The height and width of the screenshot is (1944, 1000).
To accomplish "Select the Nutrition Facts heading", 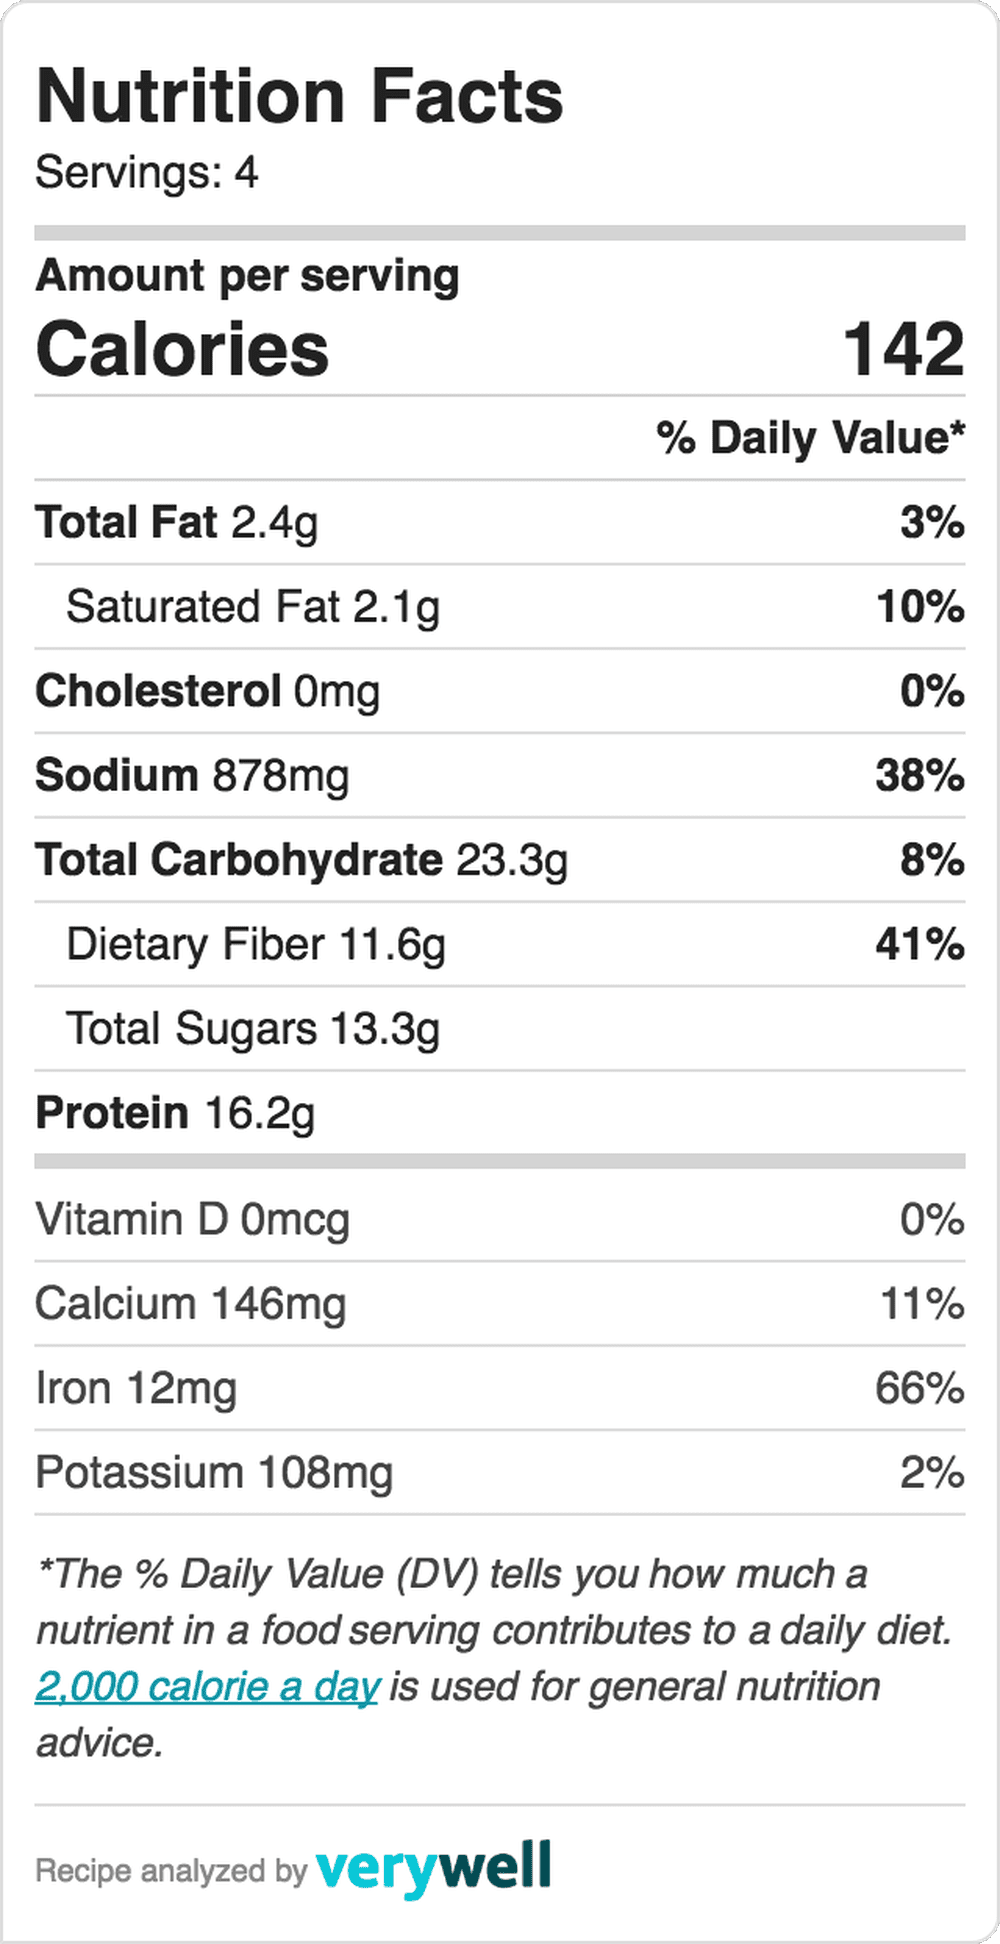I will pyautogui.click(x=299, y=96).
